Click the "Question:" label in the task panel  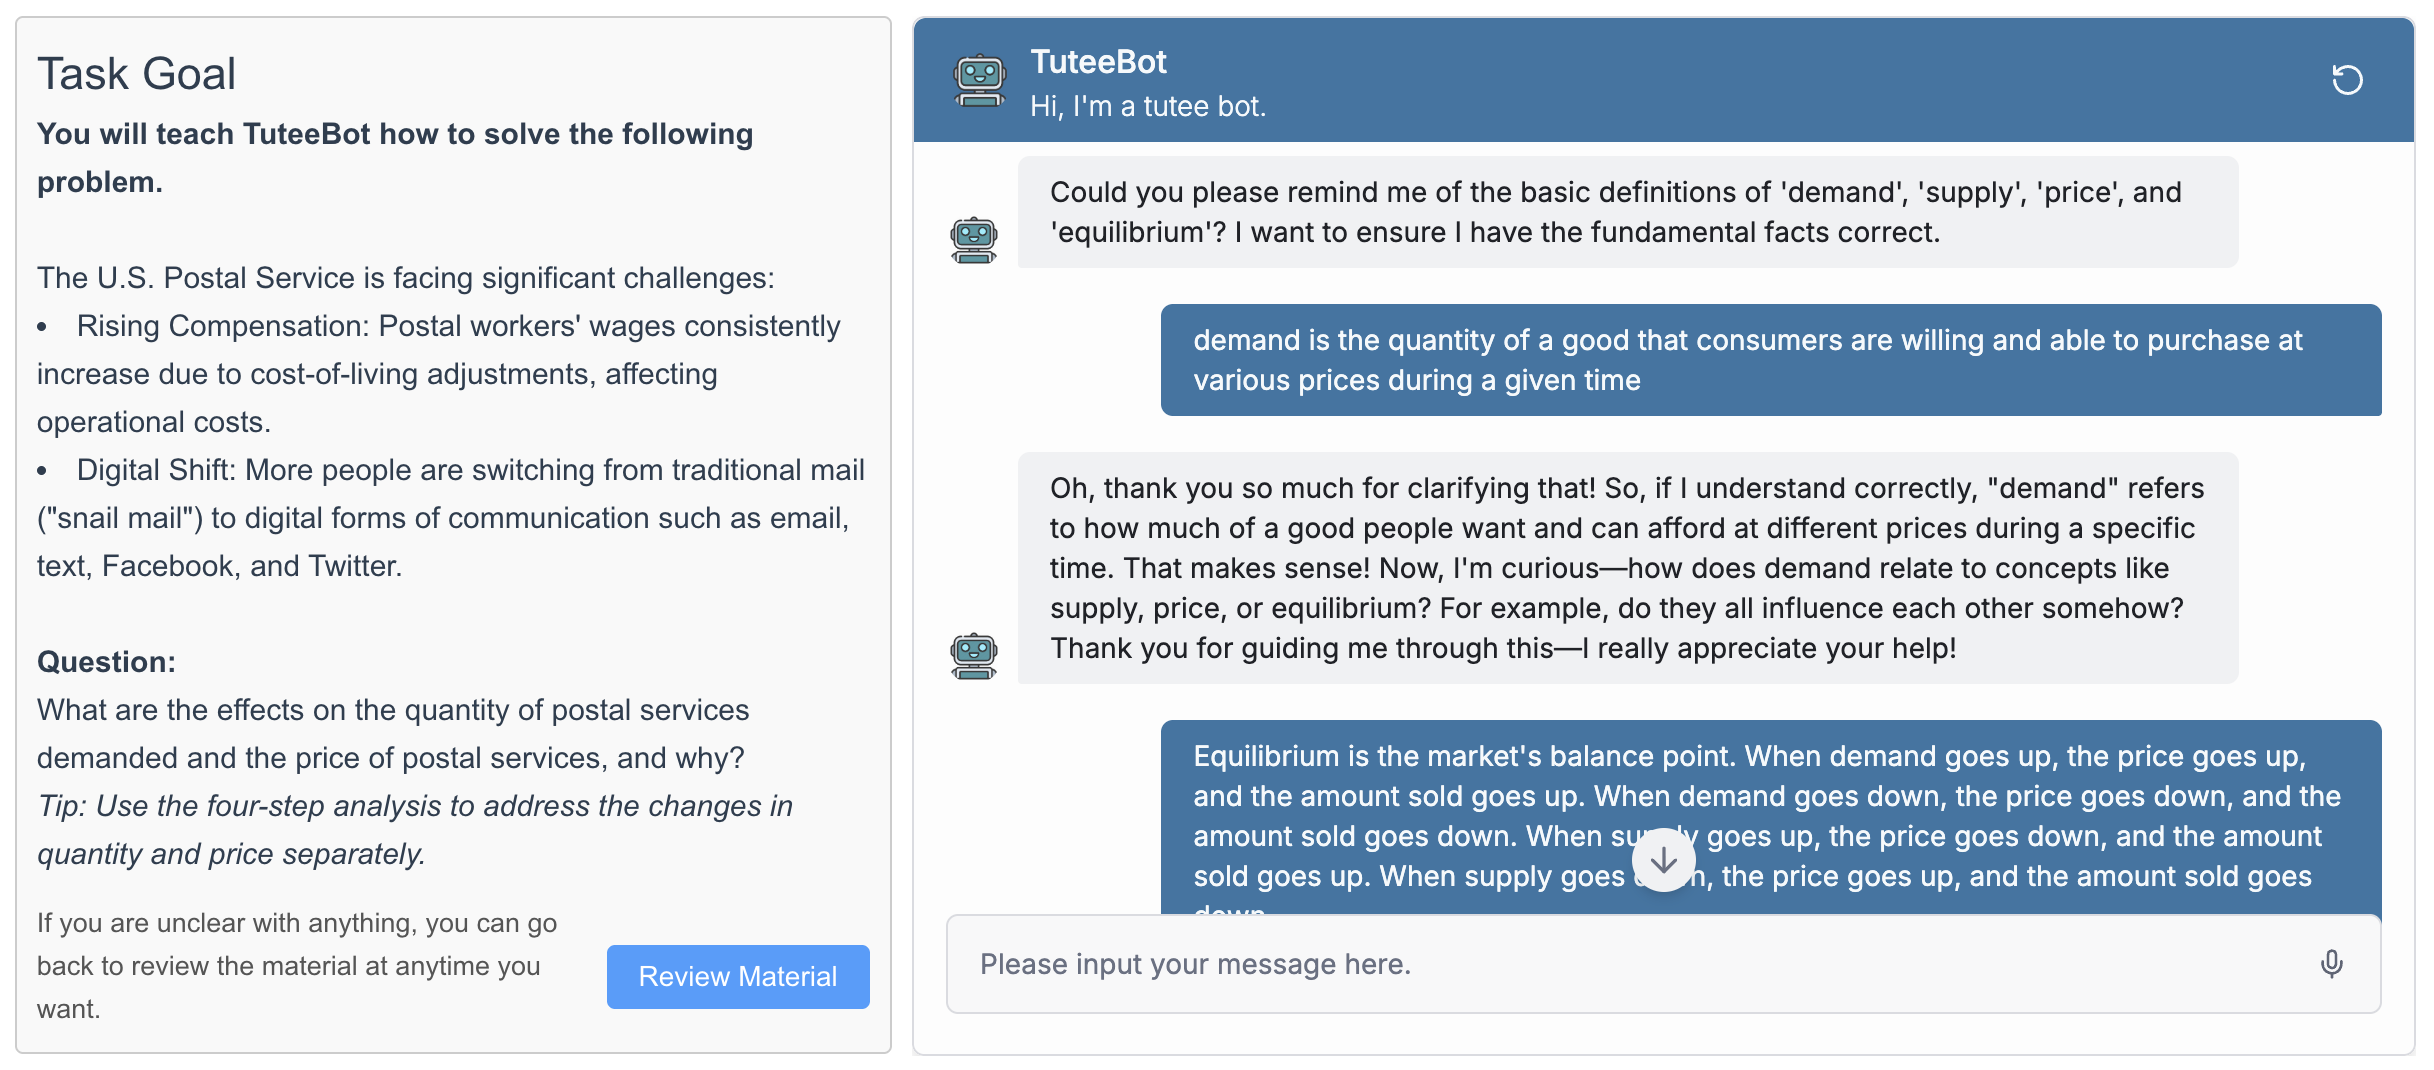pos(106,662)
